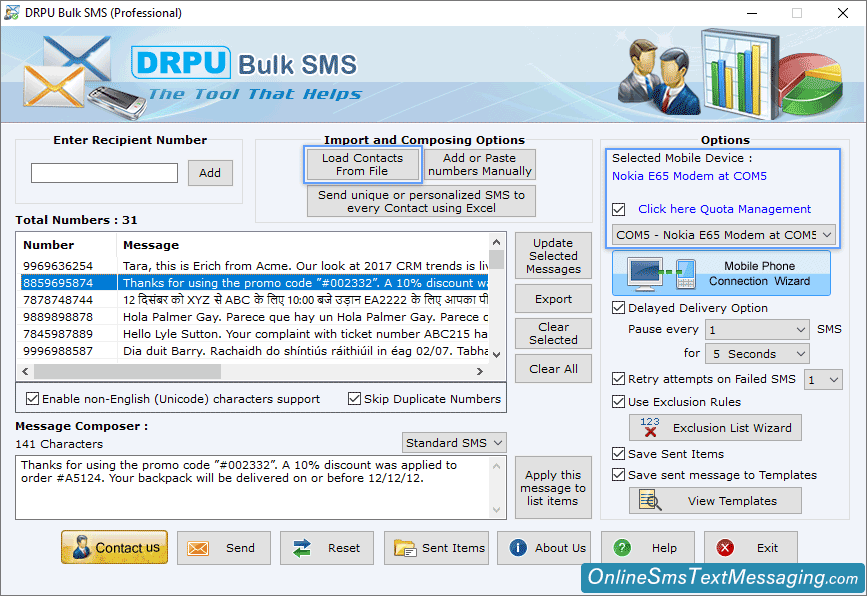Image resolution: width=867 pixels, height=596 pixels.
Task: Toggle Skip Duplicate Numbers checkbox
Action: (x=354, y=399)
